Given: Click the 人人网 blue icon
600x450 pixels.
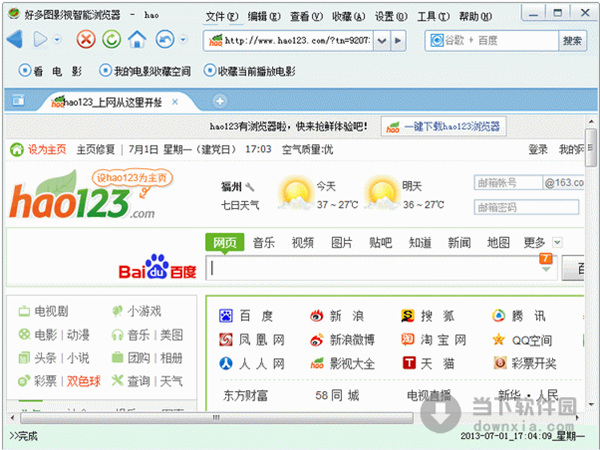Looking at the screenshot, I should (x=226, y=363).
